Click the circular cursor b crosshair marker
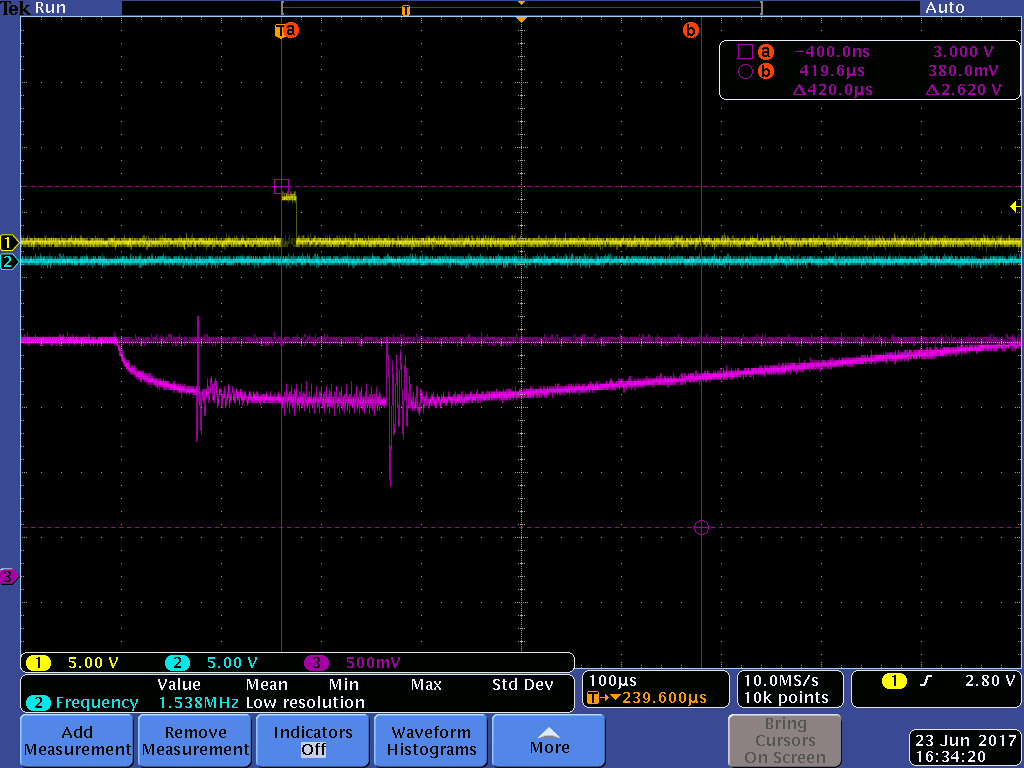 tap(701, 527)
